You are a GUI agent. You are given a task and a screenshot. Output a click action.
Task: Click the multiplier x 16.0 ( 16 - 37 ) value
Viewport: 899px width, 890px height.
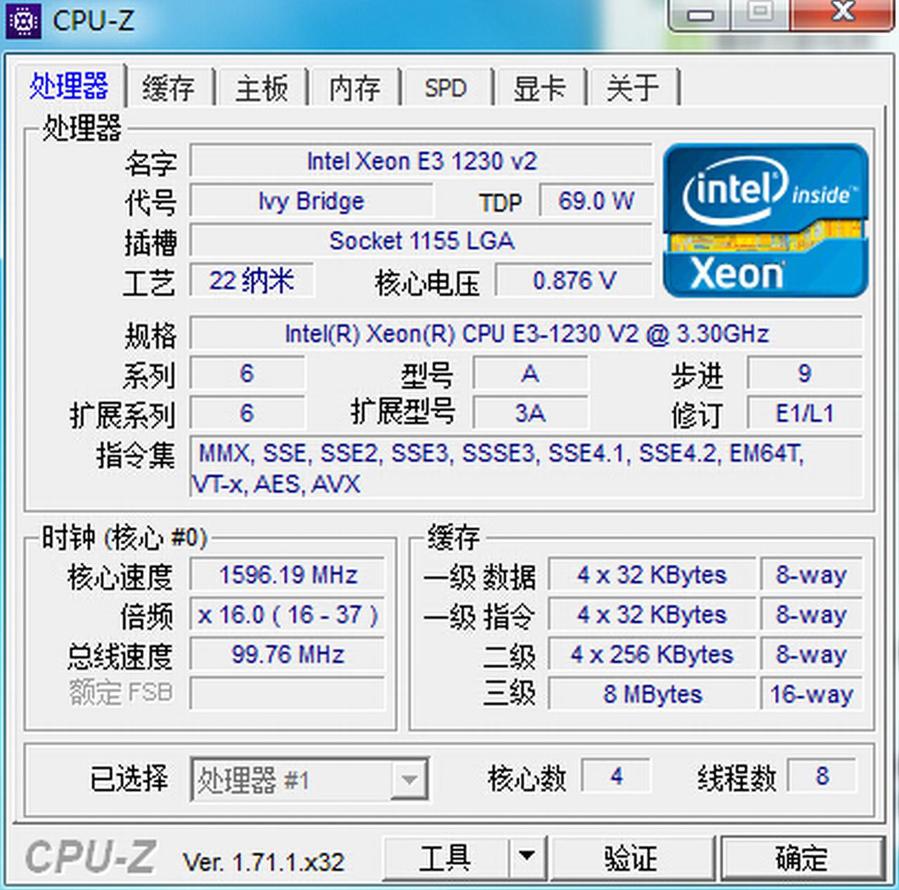pos(288,615)
